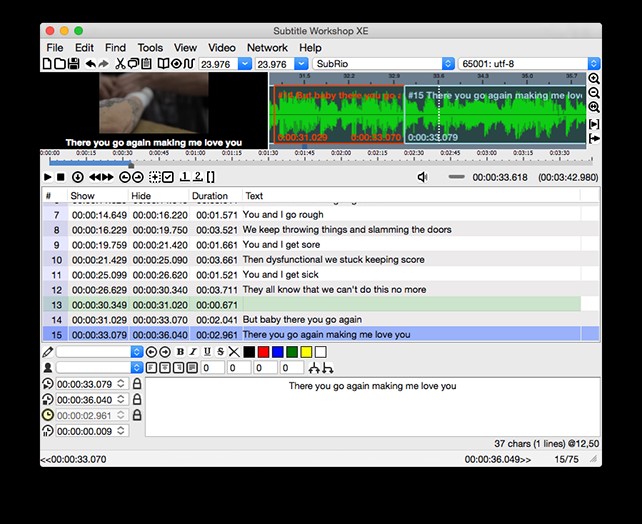The image size is (642, 524).
Task: Open the second 23.976 FPS dropdown
Action: point(301,64)
